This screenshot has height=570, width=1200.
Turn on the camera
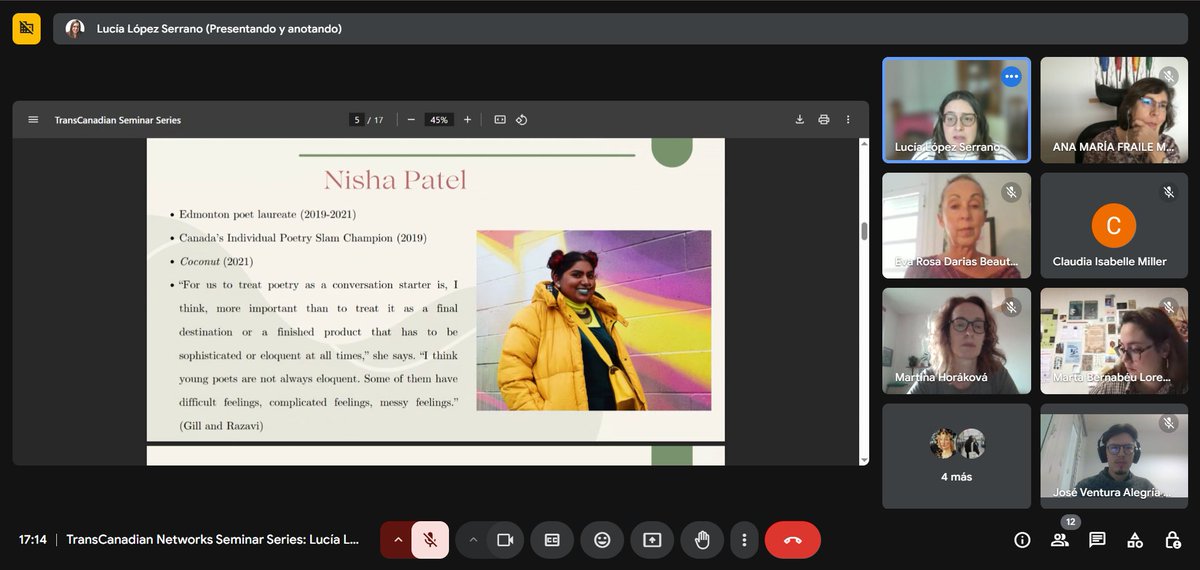pyautogui.click(x=505, y=540)
